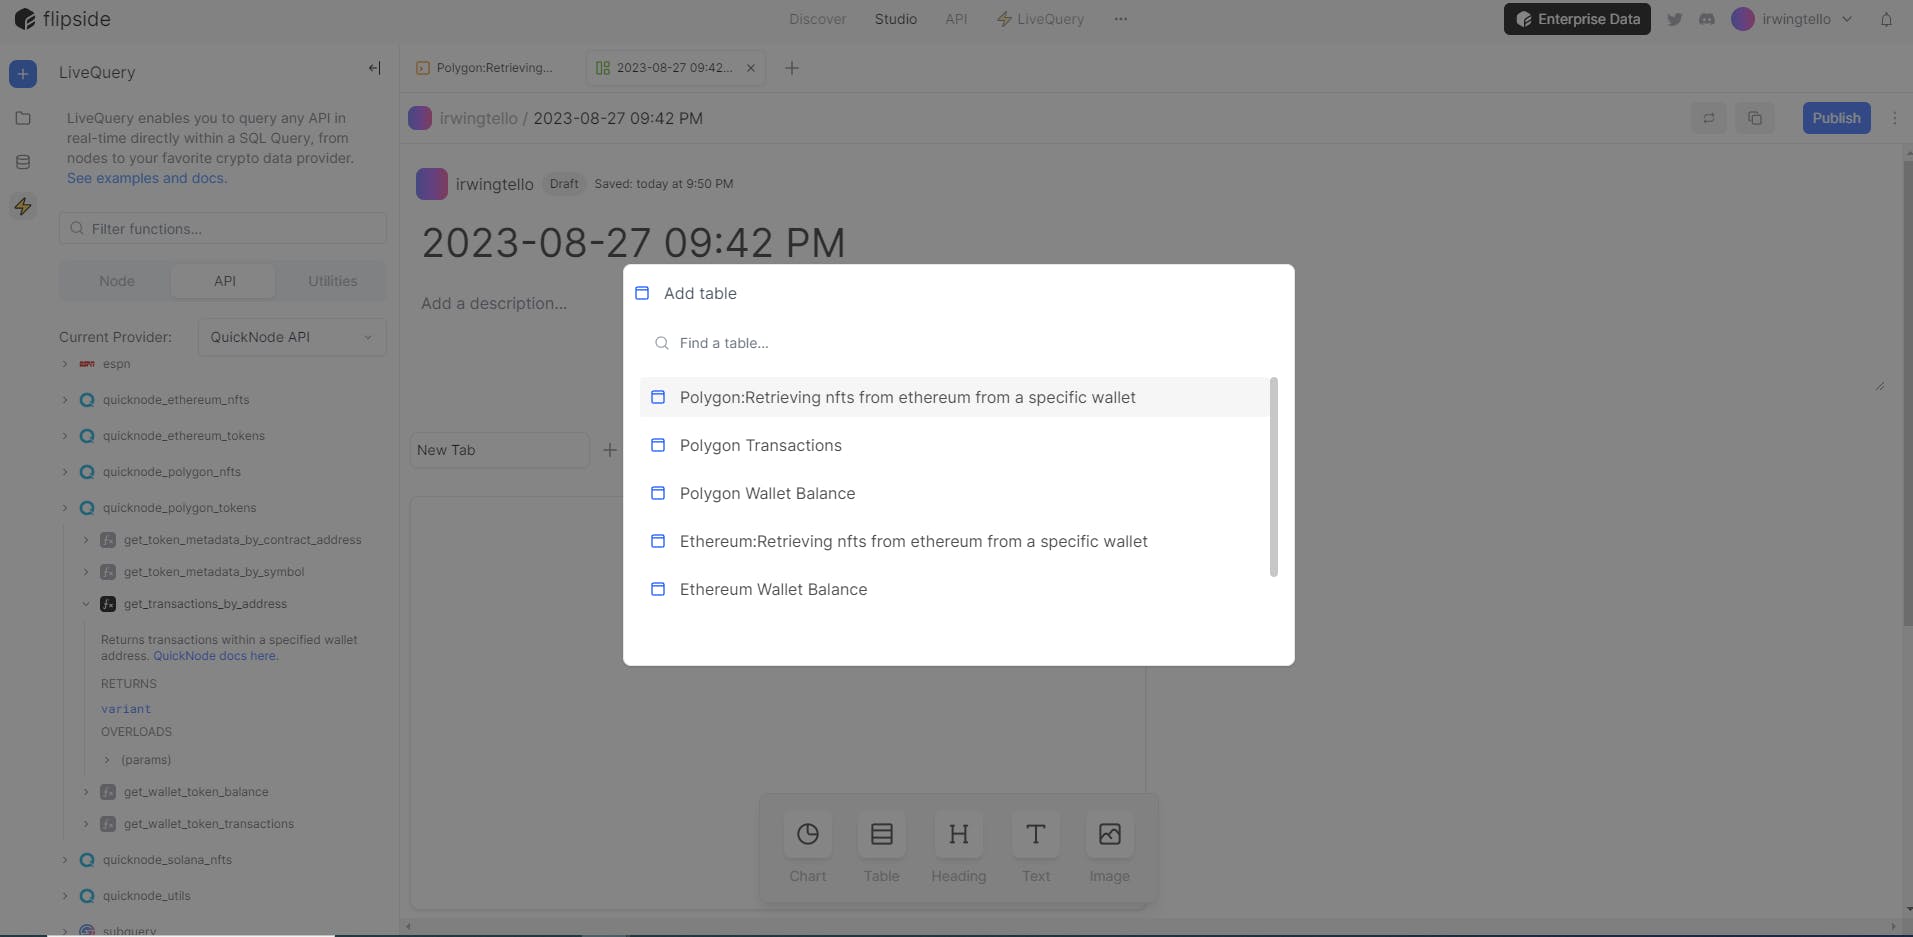Expand quicknode_utils node
The width and height of the screenshot is (1913, 937).
pyautogui.click(x=65, y=896)
